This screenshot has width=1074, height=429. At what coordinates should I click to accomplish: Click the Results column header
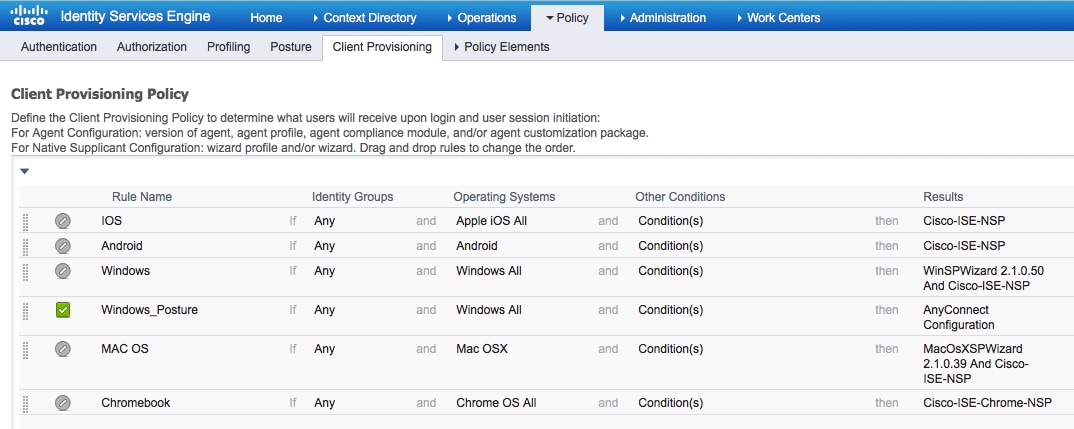pos(943,197)
